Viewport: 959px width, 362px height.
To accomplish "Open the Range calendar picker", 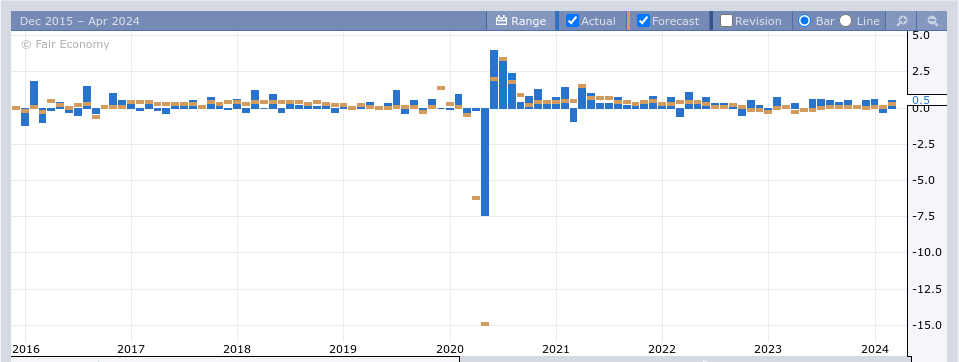I will [520, 21].
